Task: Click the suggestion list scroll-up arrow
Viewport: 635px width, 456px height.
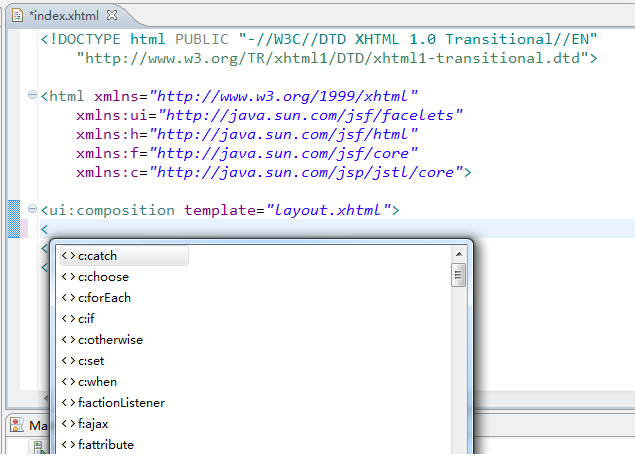Action: (459, 254)
